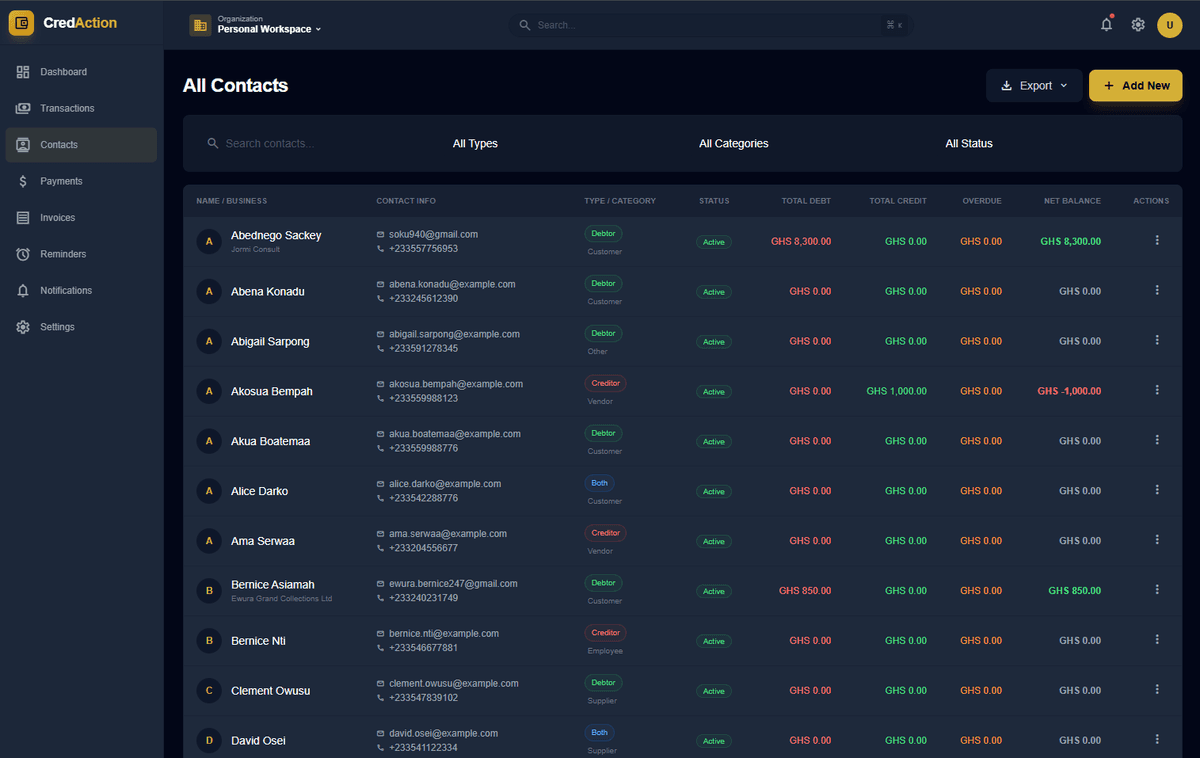Open row actions for Bernice Asiamah
The width and height of the screenshot is (1200, 758).
(x=1157, y=590)
